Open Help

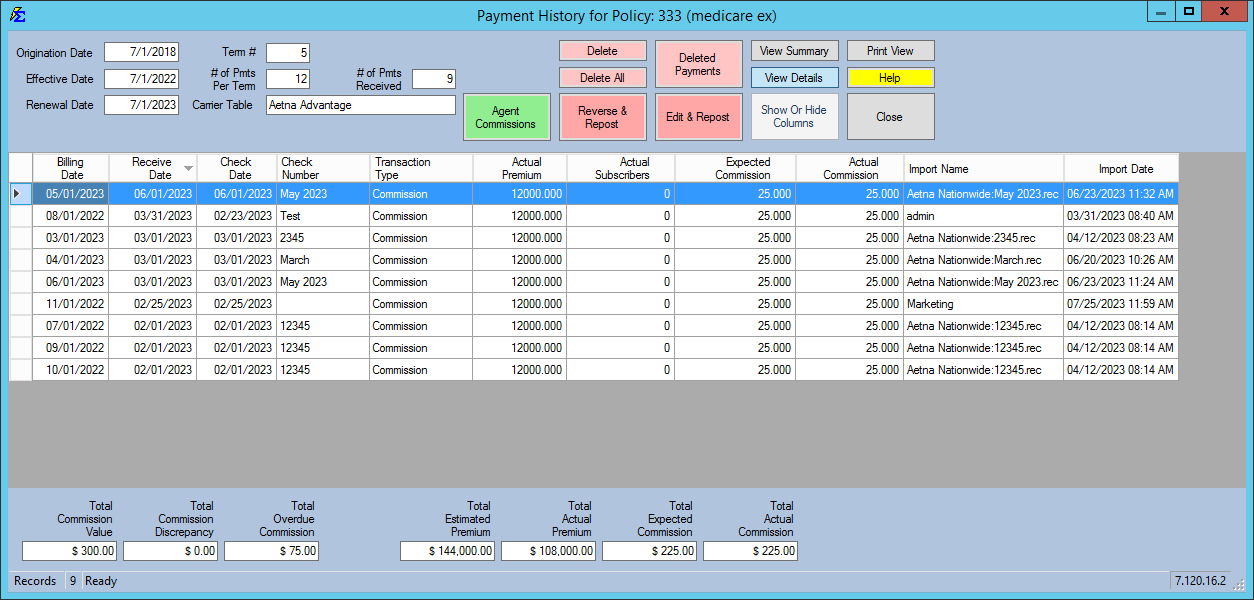890,77
